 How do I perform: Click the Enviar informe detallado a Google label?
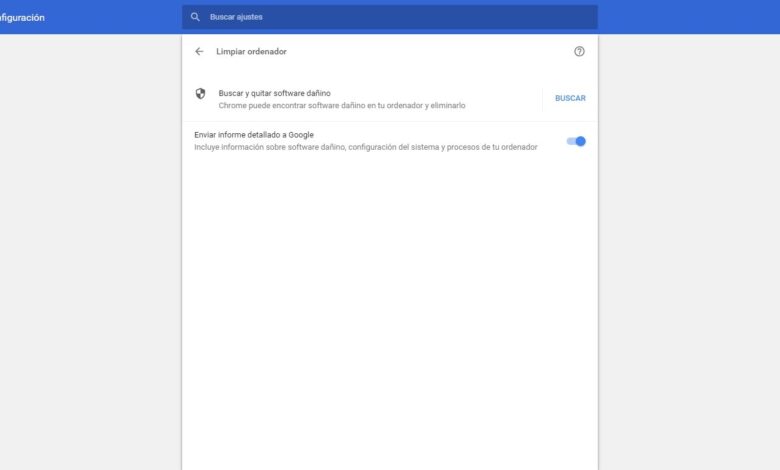tap(254, 135)
